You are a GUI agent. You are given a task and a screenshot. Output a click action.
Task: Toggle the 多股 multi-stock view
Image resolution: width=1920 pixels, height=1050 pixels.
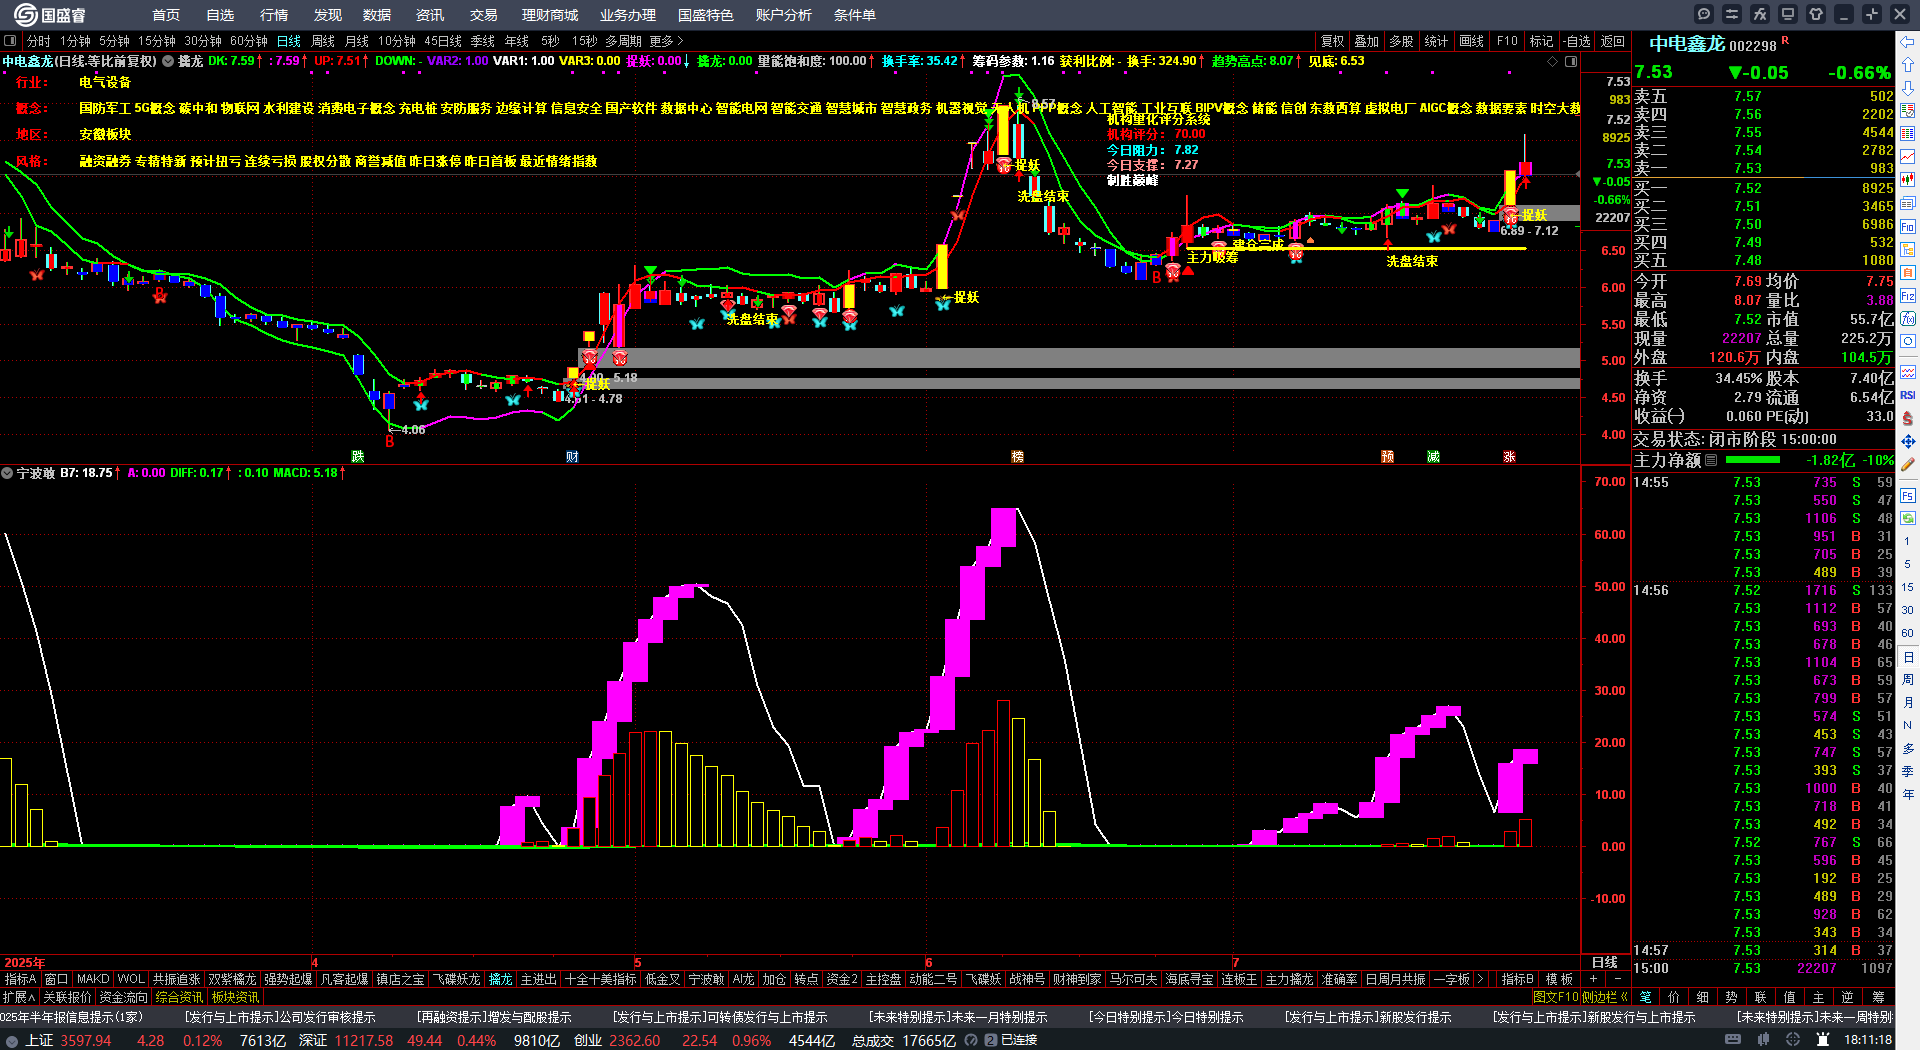pyautogui.click(x=1401, y=41)
